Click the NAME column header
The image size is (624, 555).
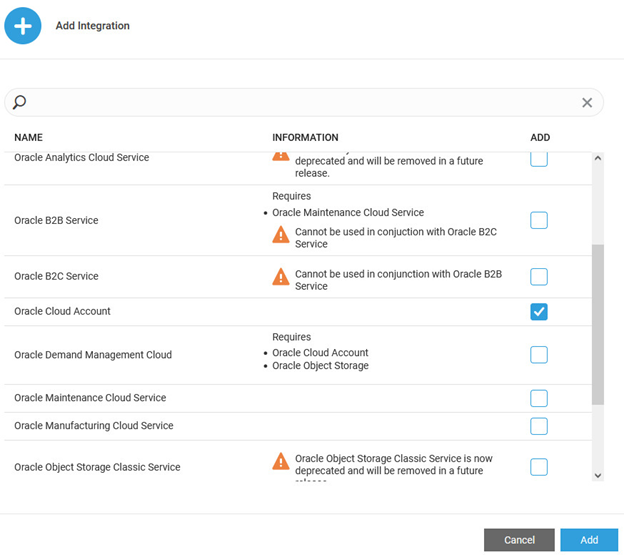coord(28,138)
